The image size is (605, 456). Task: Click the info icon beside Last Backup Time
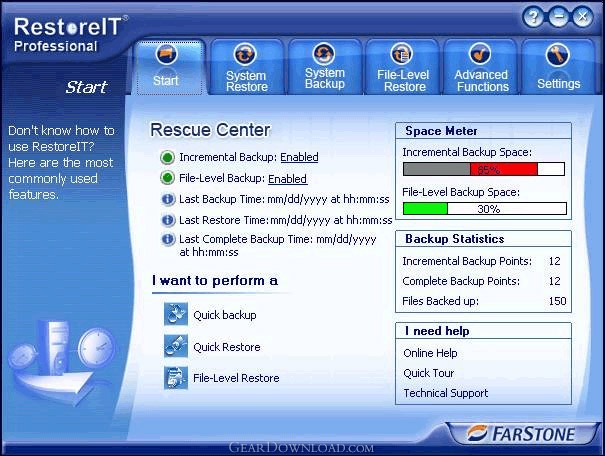[x=167, y=199]
